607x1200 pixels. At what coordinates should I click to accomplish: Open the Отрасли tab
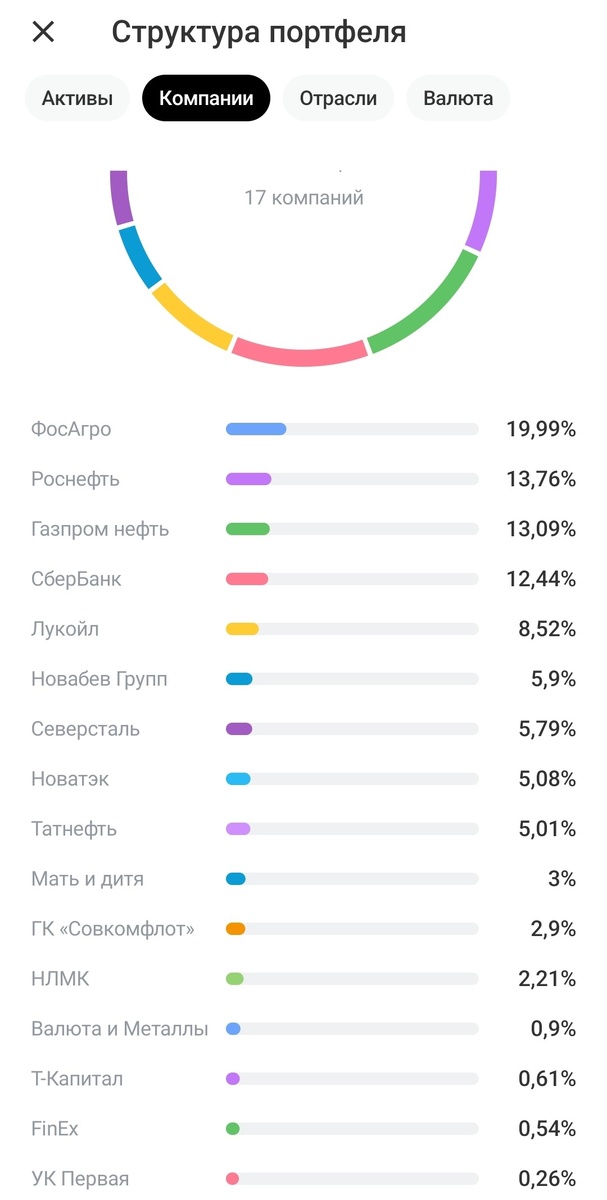[x=337, y=97]
